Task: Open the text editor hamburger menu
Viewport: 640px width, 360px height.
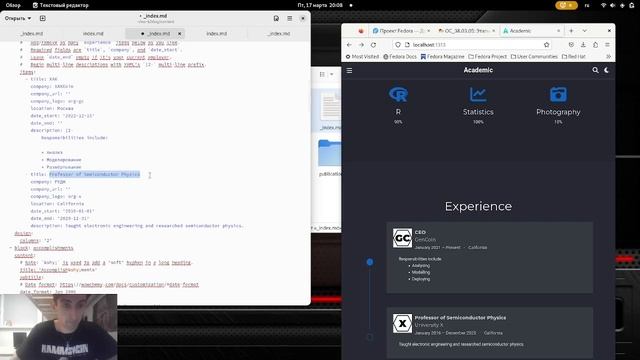Action: point(289,18)
